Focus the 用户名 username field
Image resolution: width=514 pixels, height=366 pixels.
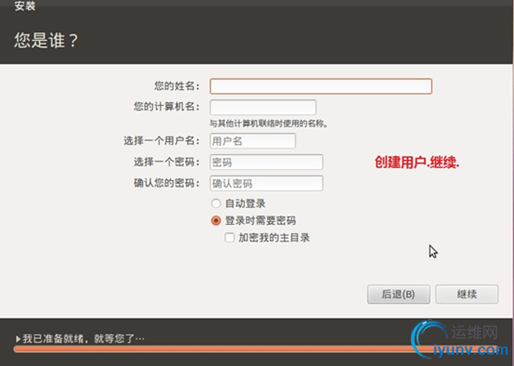click(x=253, y=141)
